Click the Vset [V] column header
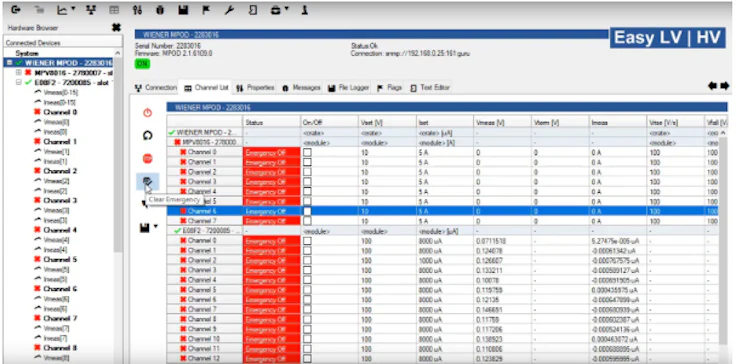 point(387,123)
